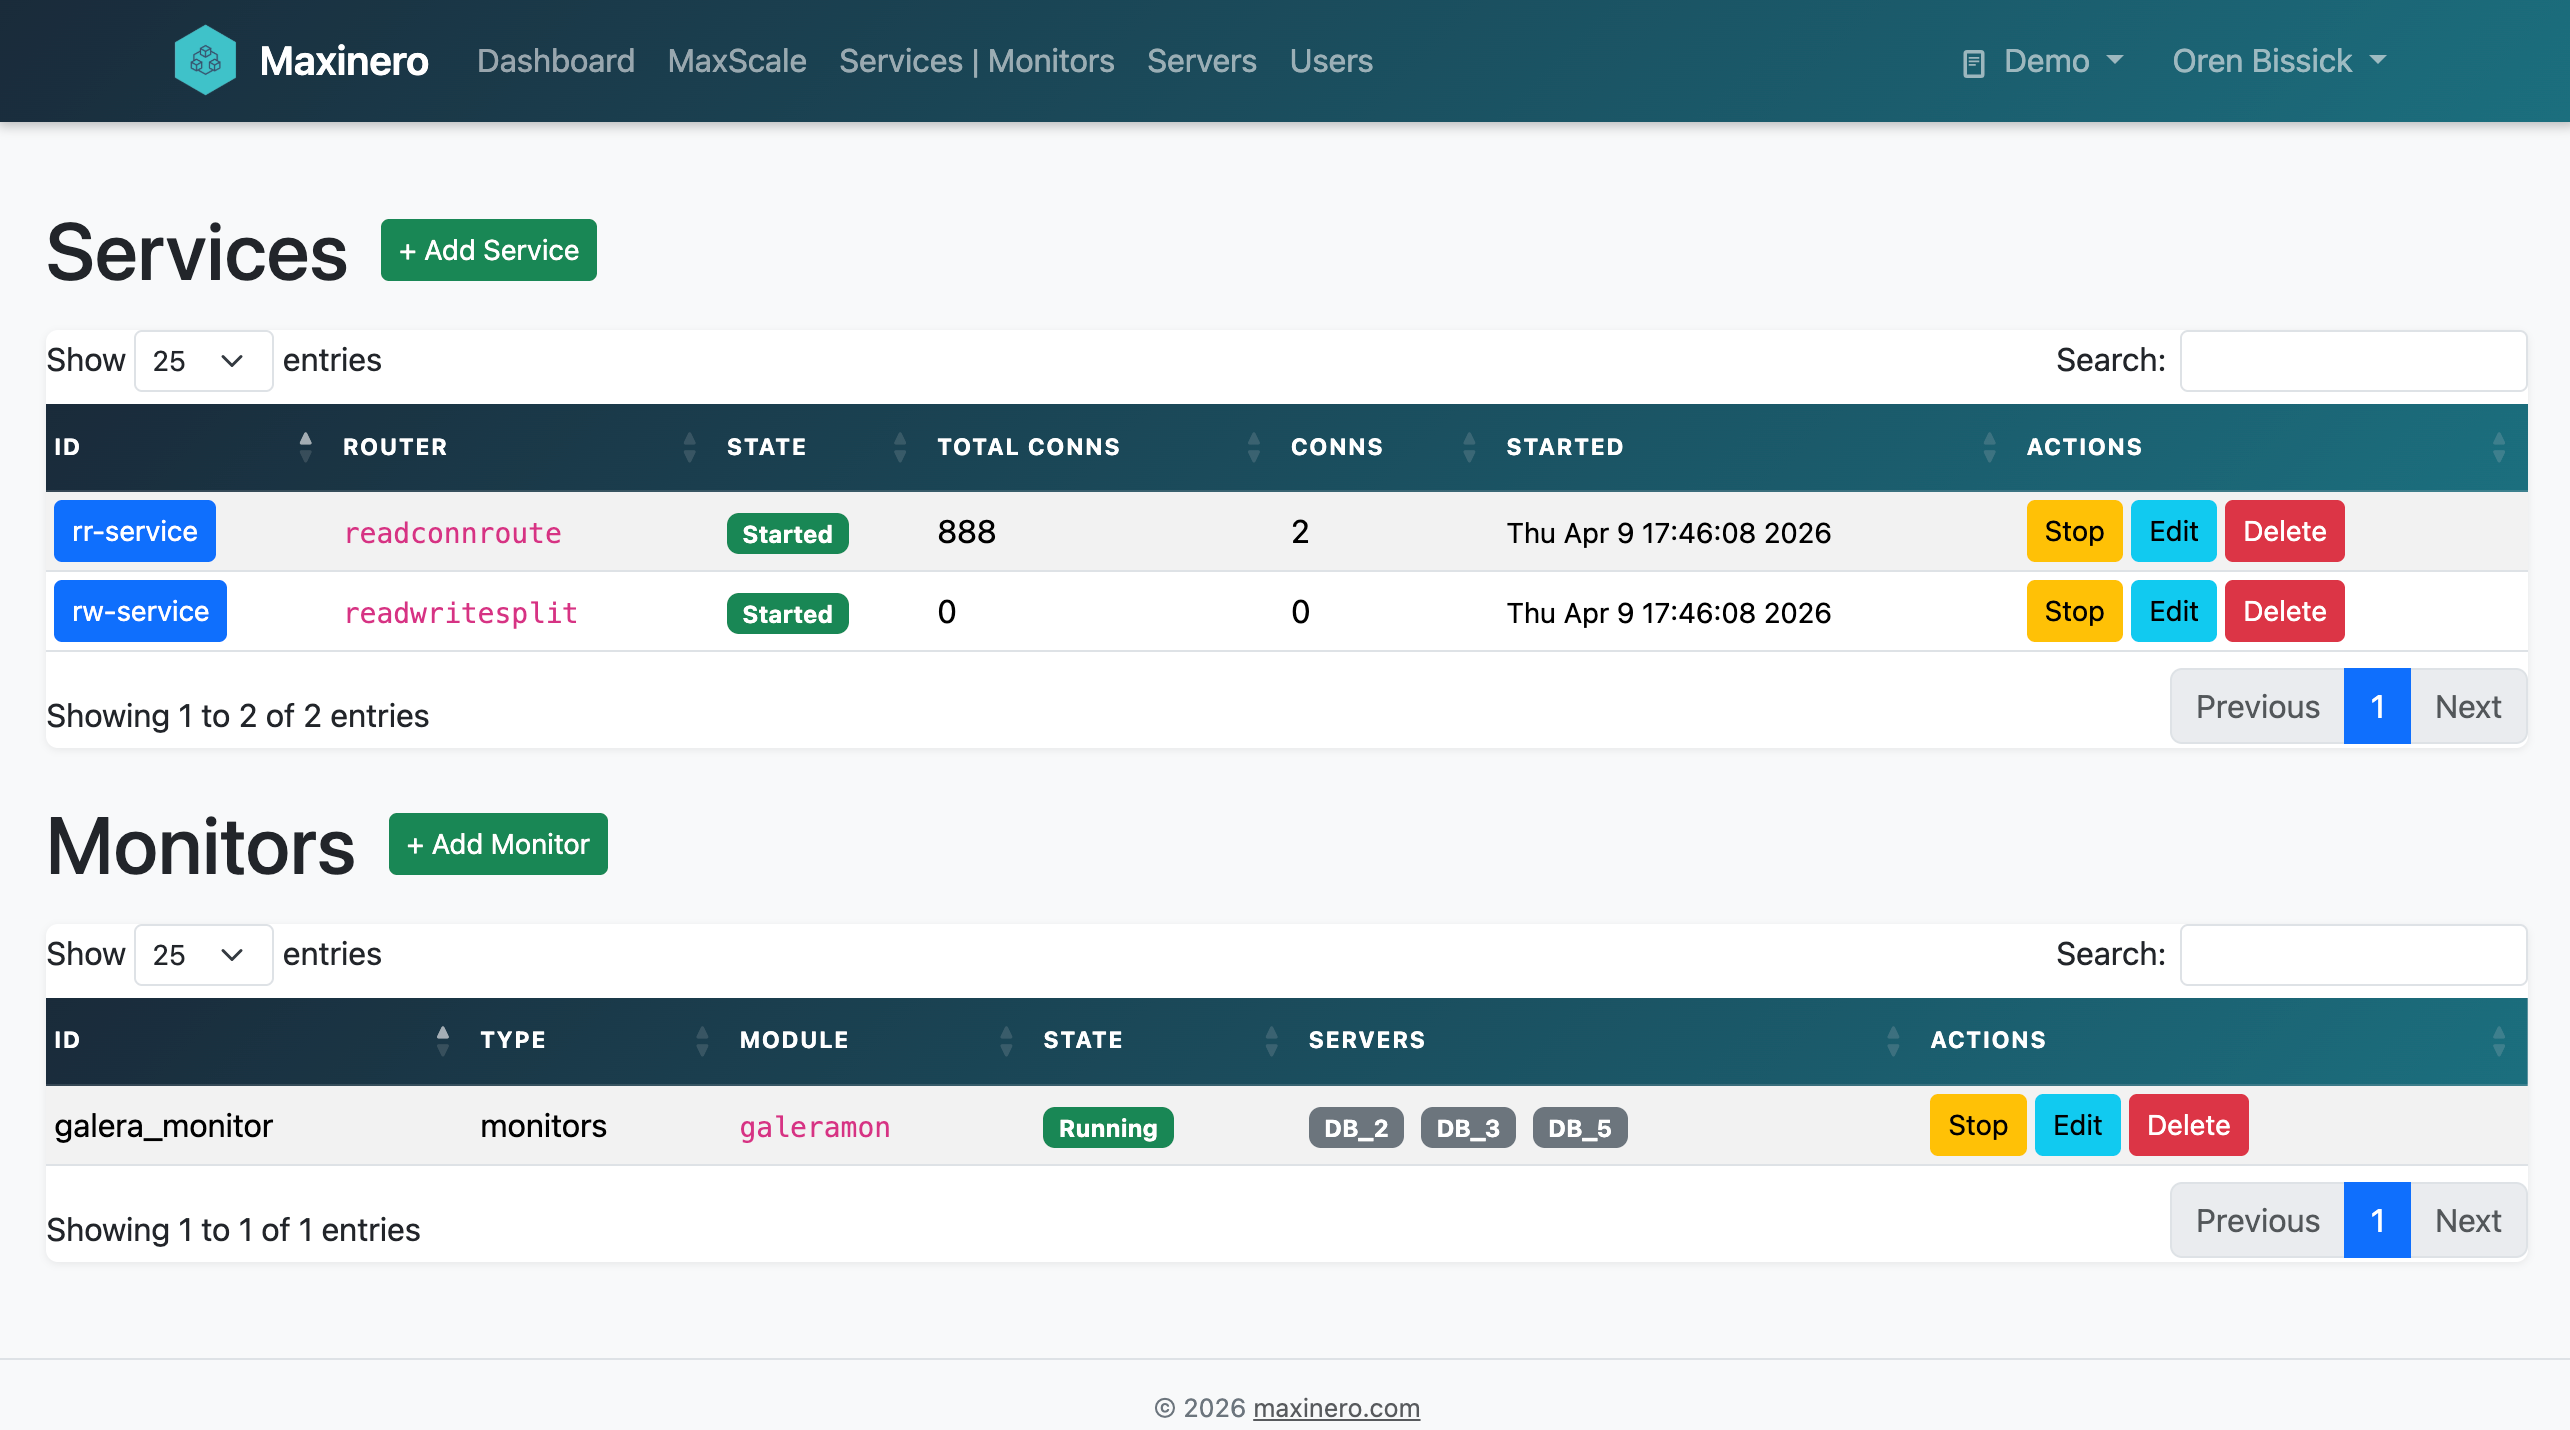This screenshot has width=2570, height=1430.
Task: Sort services by Total Conns arrows
Action: click(x=1253, y=447)
